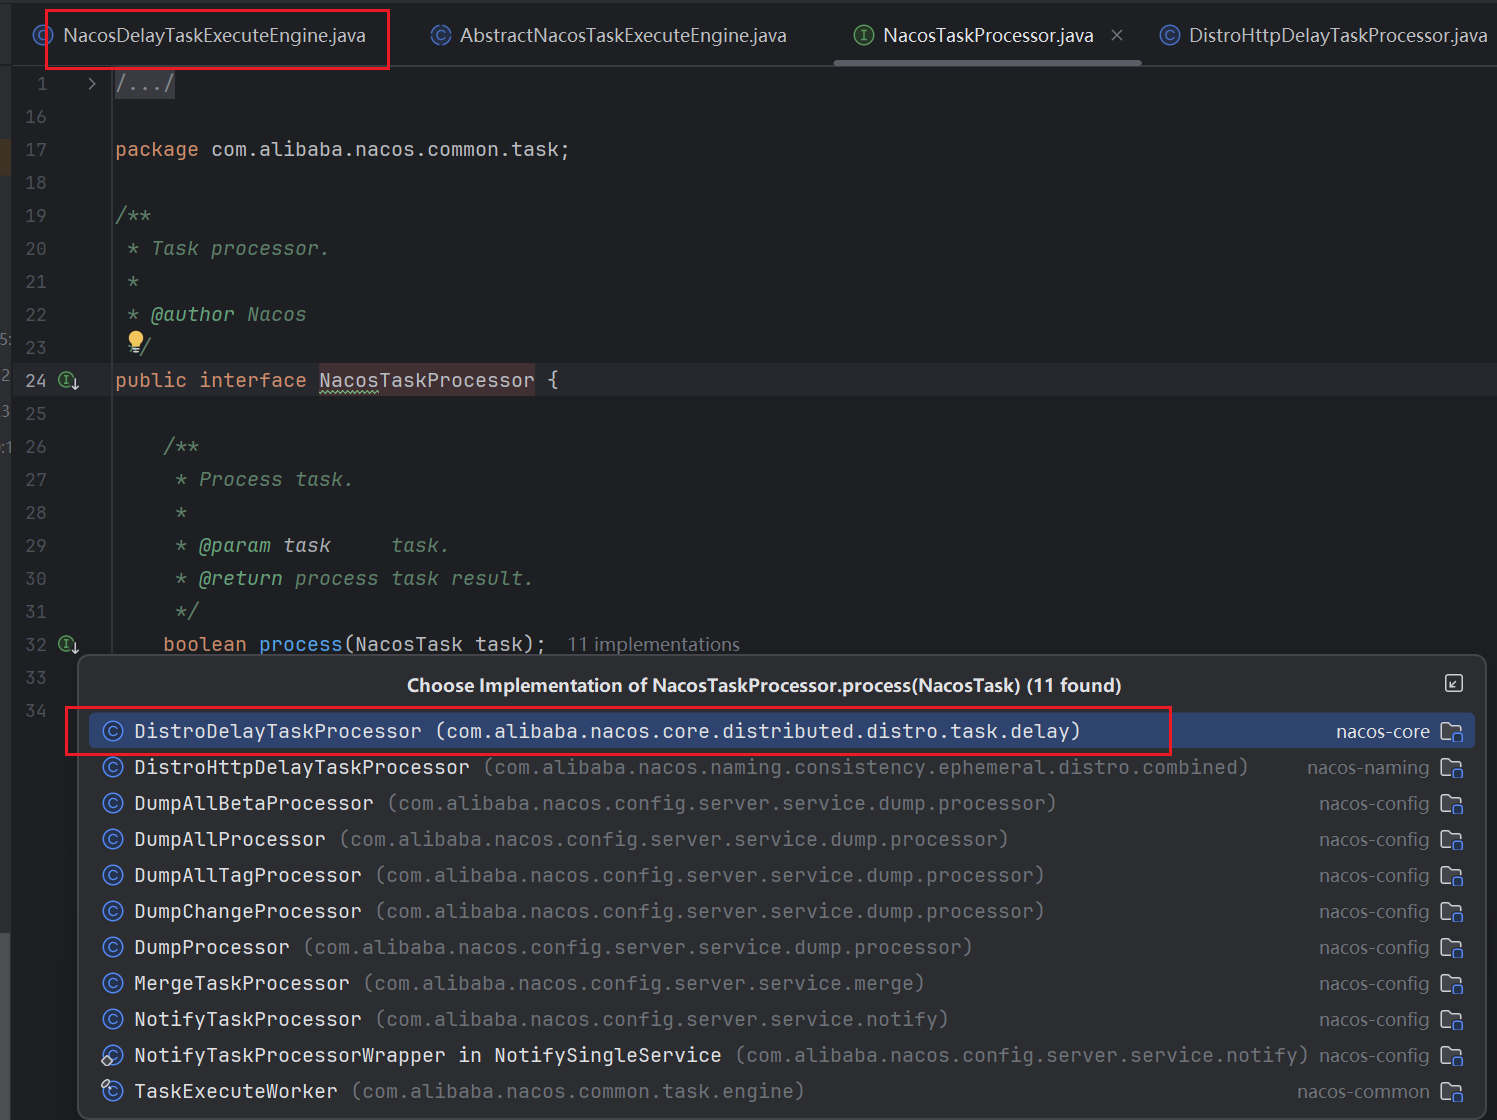Click class icon beside DumpAllProcessor
The height and width of the screenshot is (1120, 1497).
click(x=113, y=839)
